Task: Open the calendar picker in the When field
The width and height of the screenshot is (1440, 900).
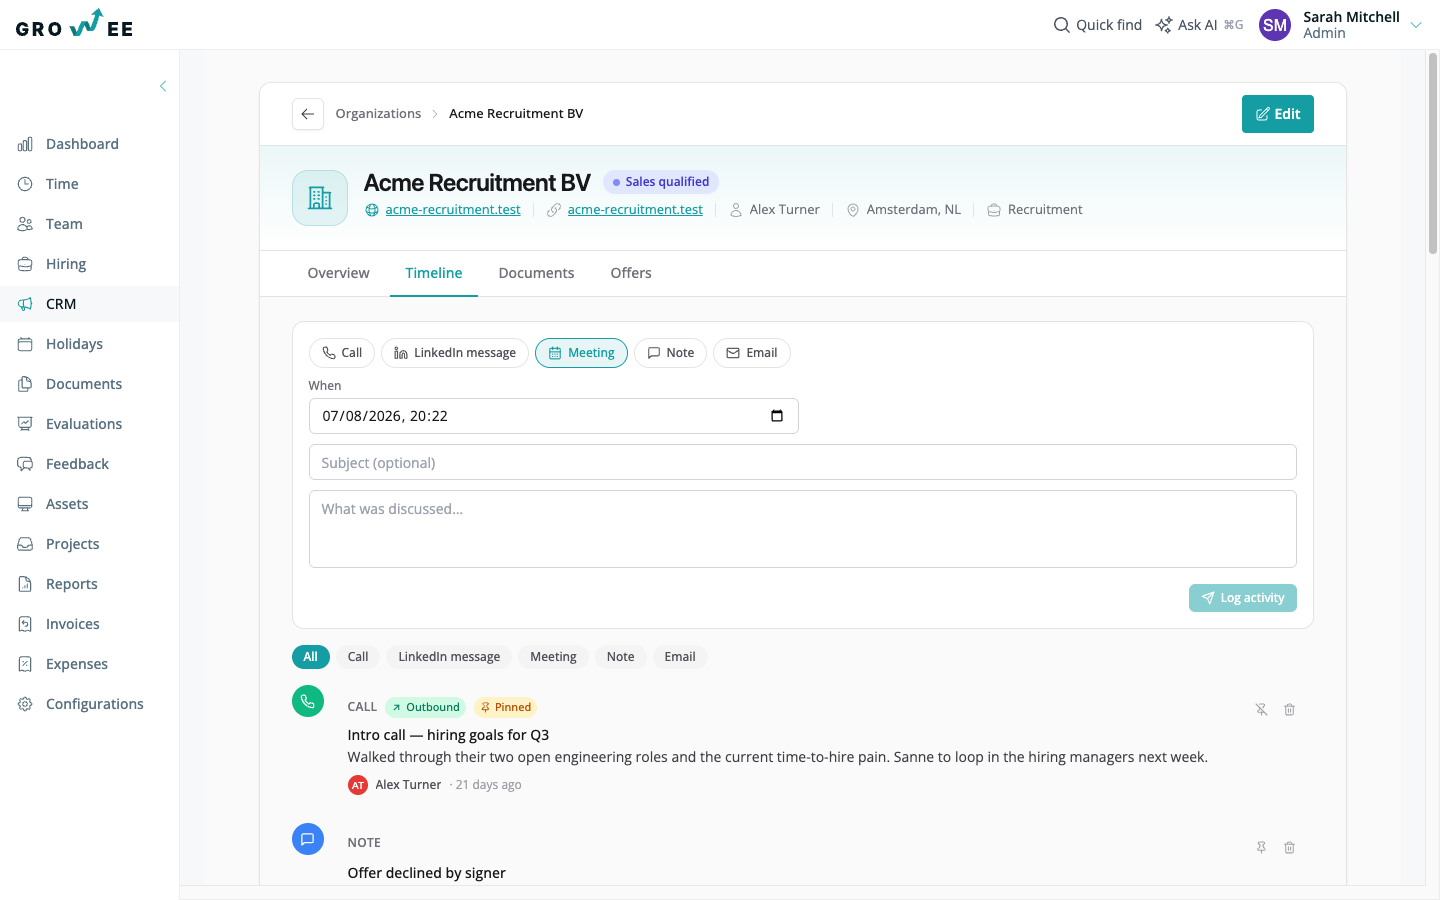Action: pyautogui.click(x=777, y=416)
